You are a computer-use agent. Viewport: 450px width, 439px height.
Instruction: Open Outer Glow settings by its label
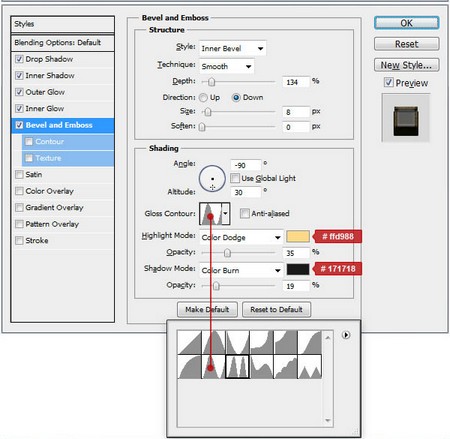click(x=45, y=92)
